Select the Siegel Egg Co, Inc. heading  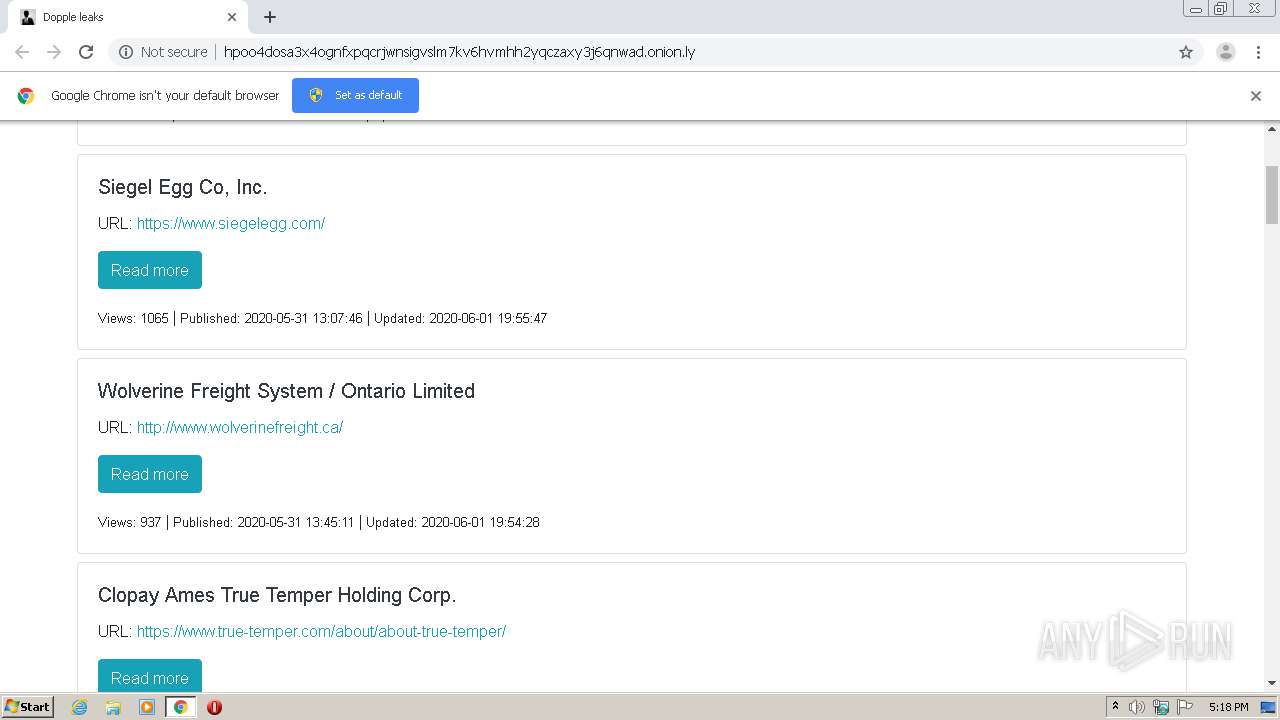tap(183, 187)
